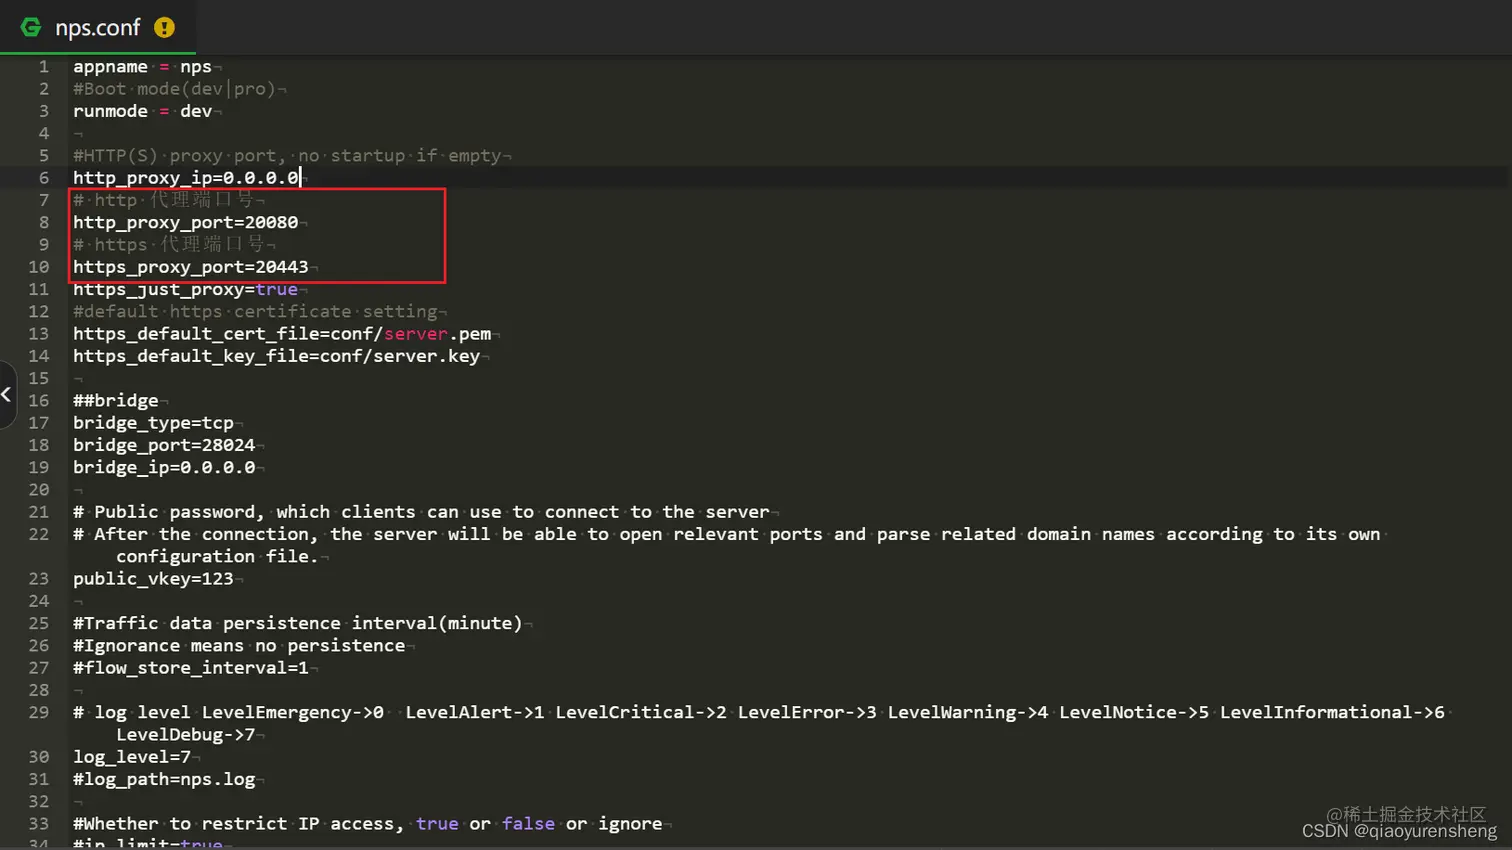Click the 'bridge_port=28024' line

(x=164, y=445)
